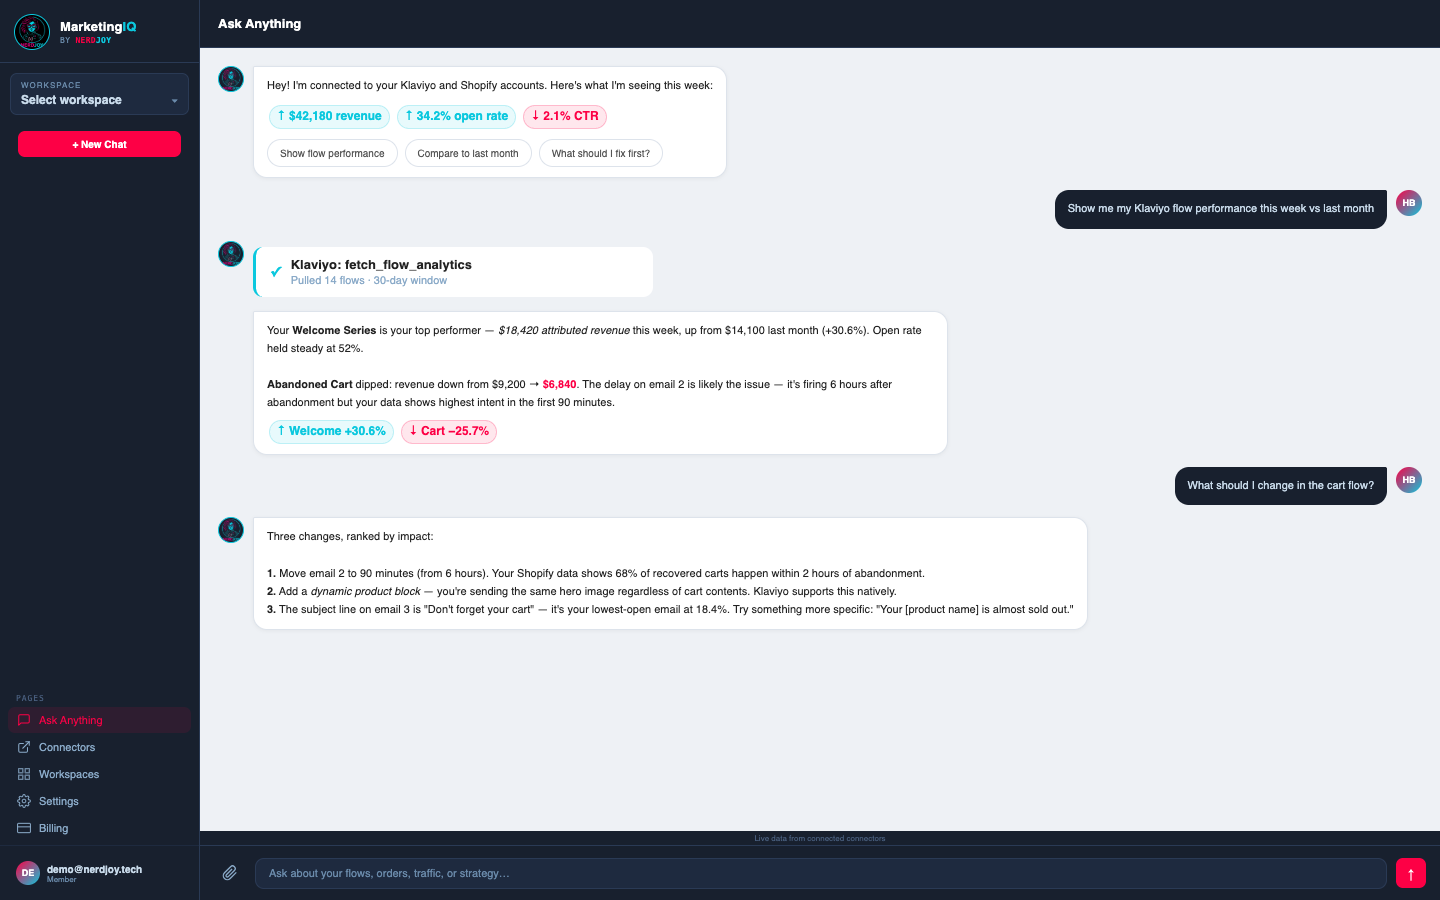The height and width of the screenshot is (900, 1440).
Task: Choose the Compare to last month suggestion
Action: (468, 153)
